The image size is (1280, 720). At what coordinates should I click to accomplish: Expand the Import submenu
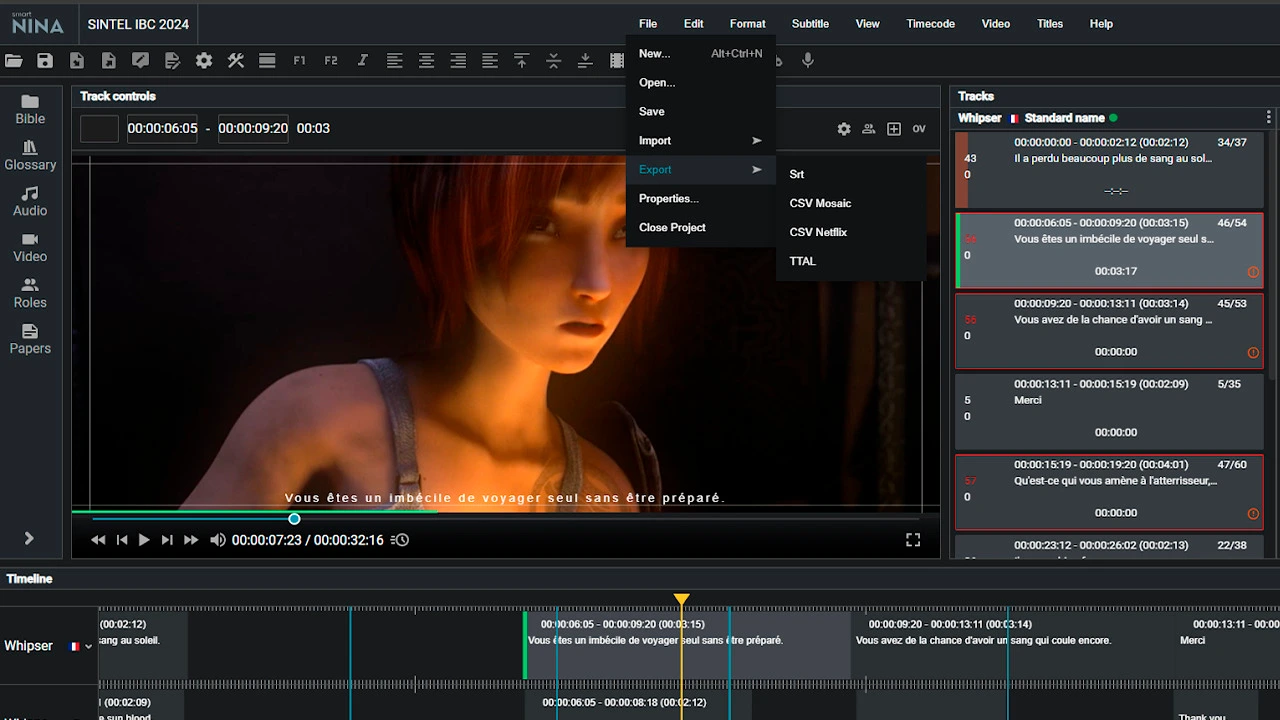[701, 141]
